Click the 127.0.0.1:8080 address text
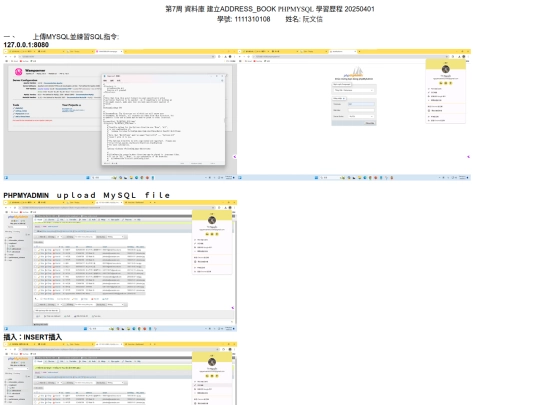 tap(26, 45)
